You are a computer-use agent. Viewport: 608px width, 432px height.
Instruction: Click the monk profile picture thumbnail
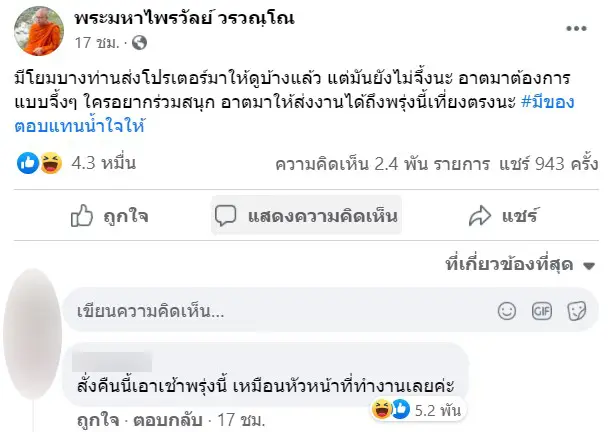[39, 31]
